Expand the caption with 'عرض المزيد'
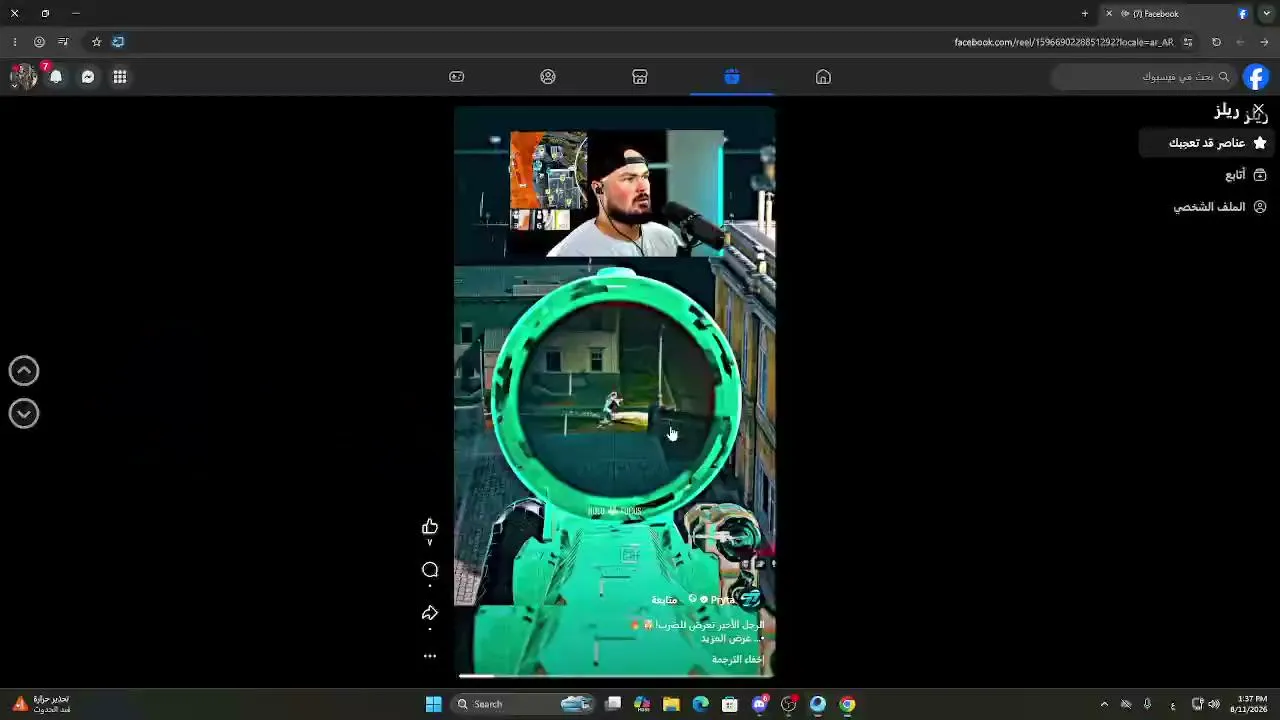Screen dimensions: 1280x720 (726, 638)
